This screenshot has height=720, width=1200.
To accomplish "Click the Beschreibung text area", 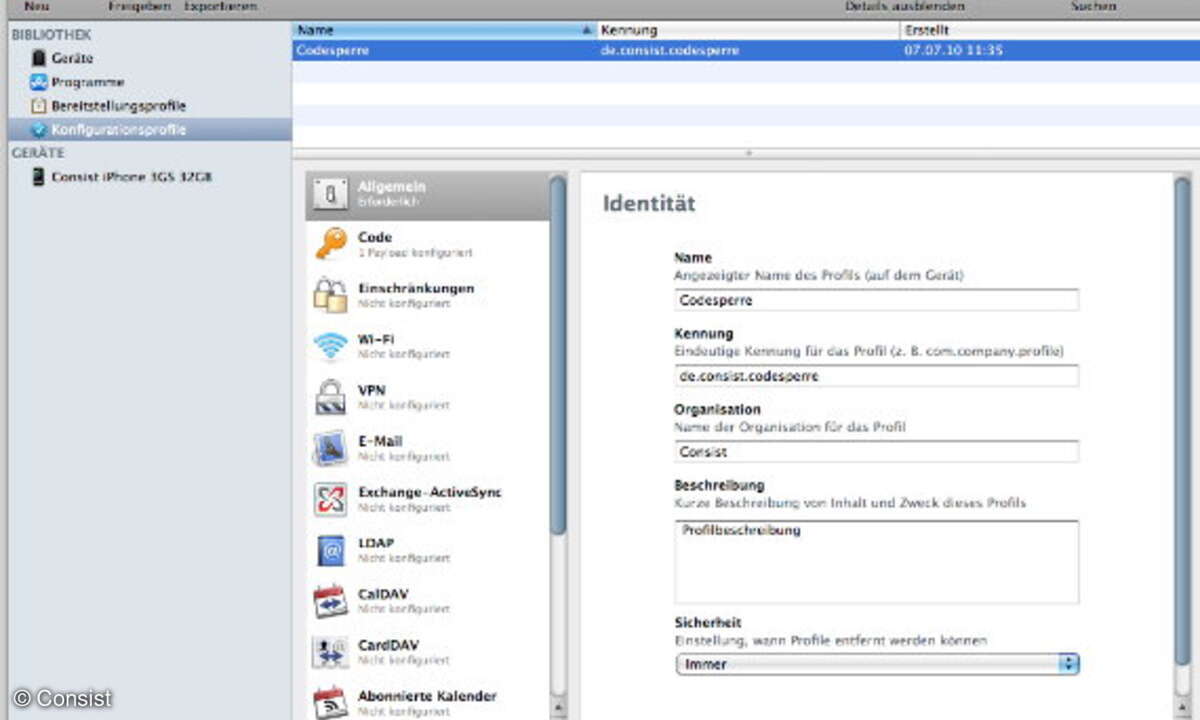I will (877, 562).
